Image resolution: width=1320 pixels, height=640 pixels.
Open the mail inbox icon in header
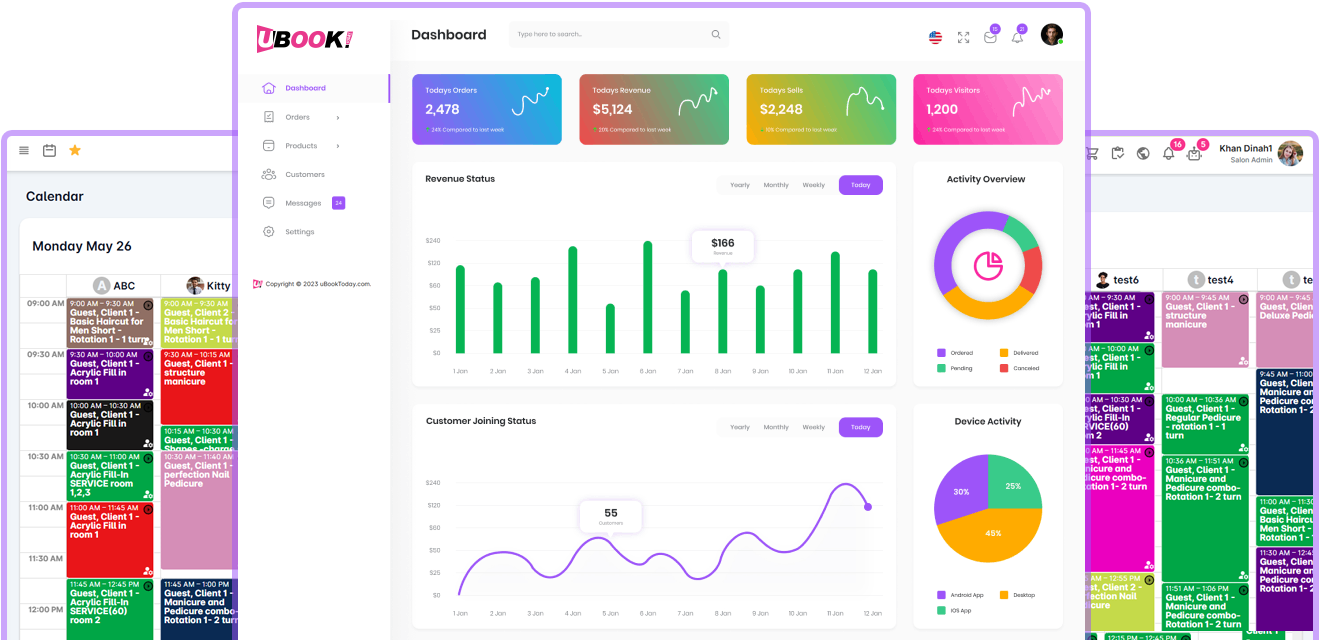[990, 37]
